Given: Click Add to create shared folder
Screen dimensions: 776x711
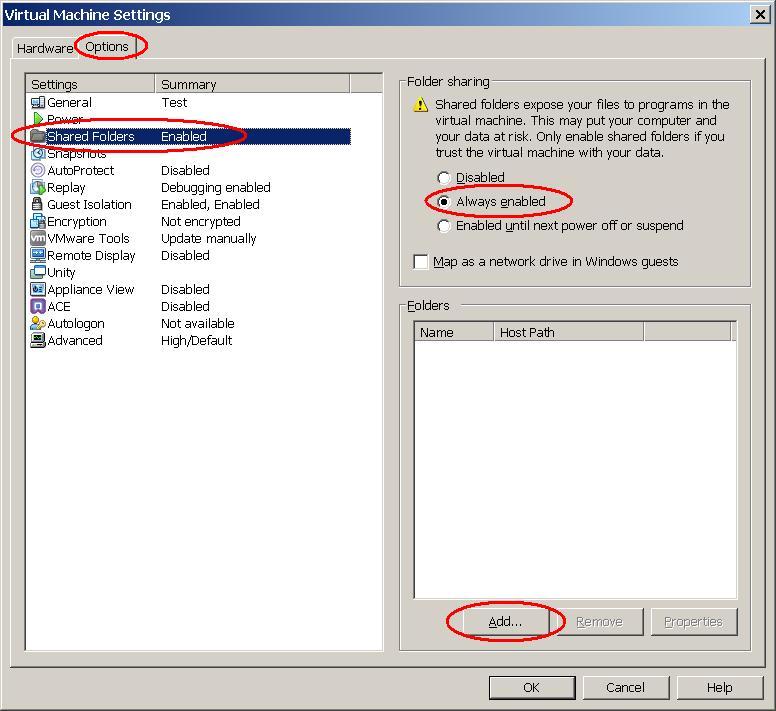Looking at the screenshot, I should (x=505, y=621).
